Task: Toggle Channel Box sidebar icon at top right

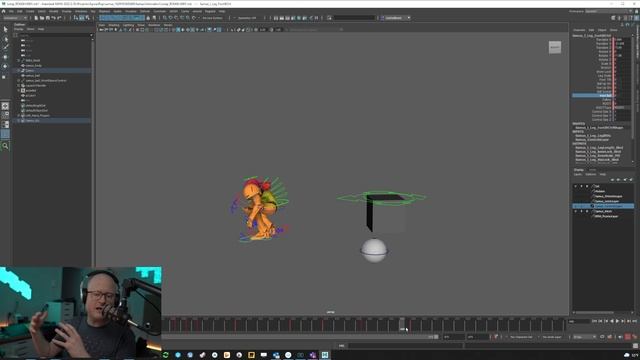Action: 636,18
